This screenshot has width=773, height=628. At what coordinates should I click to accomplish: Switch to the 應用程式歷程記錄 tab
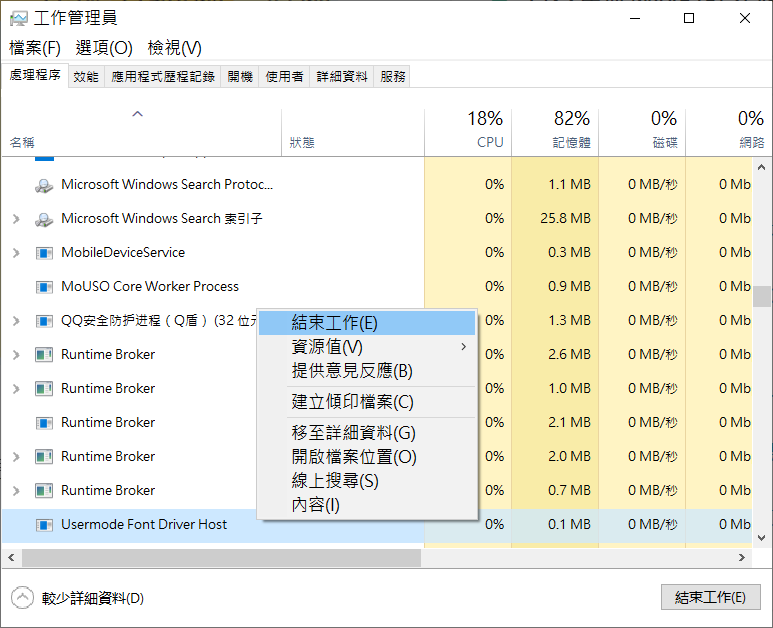click(163, 76)
